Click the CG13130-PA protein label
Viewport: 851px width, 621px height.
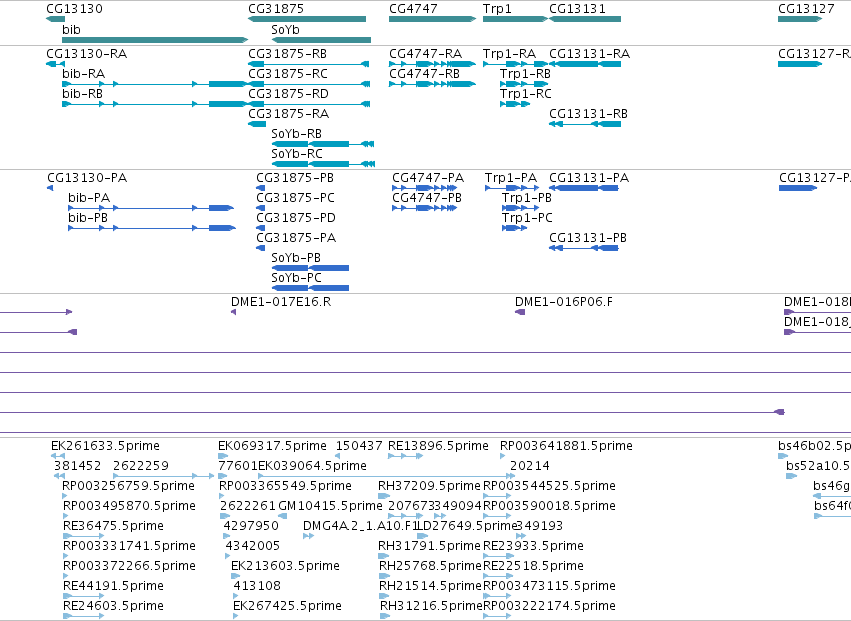point(87,178)
